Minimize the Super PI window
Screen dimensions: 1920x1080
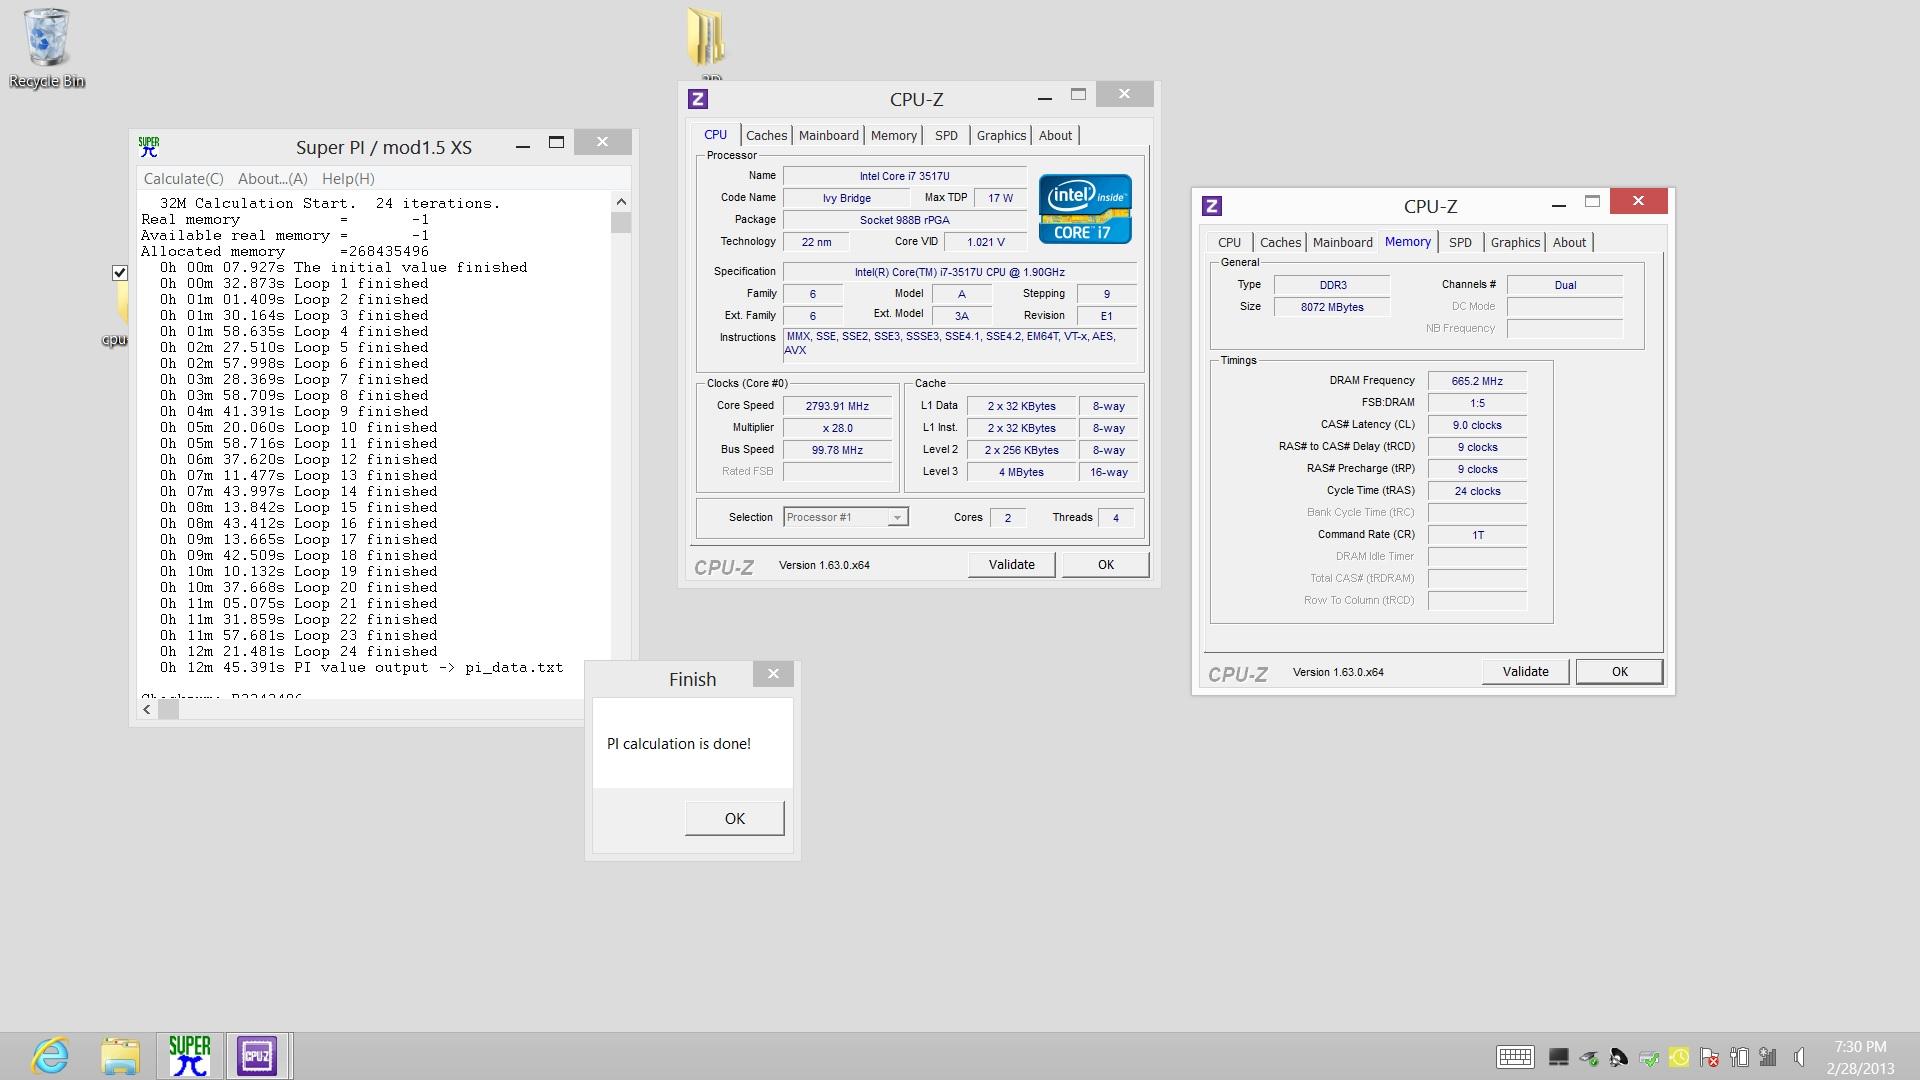tap(522, 146)
